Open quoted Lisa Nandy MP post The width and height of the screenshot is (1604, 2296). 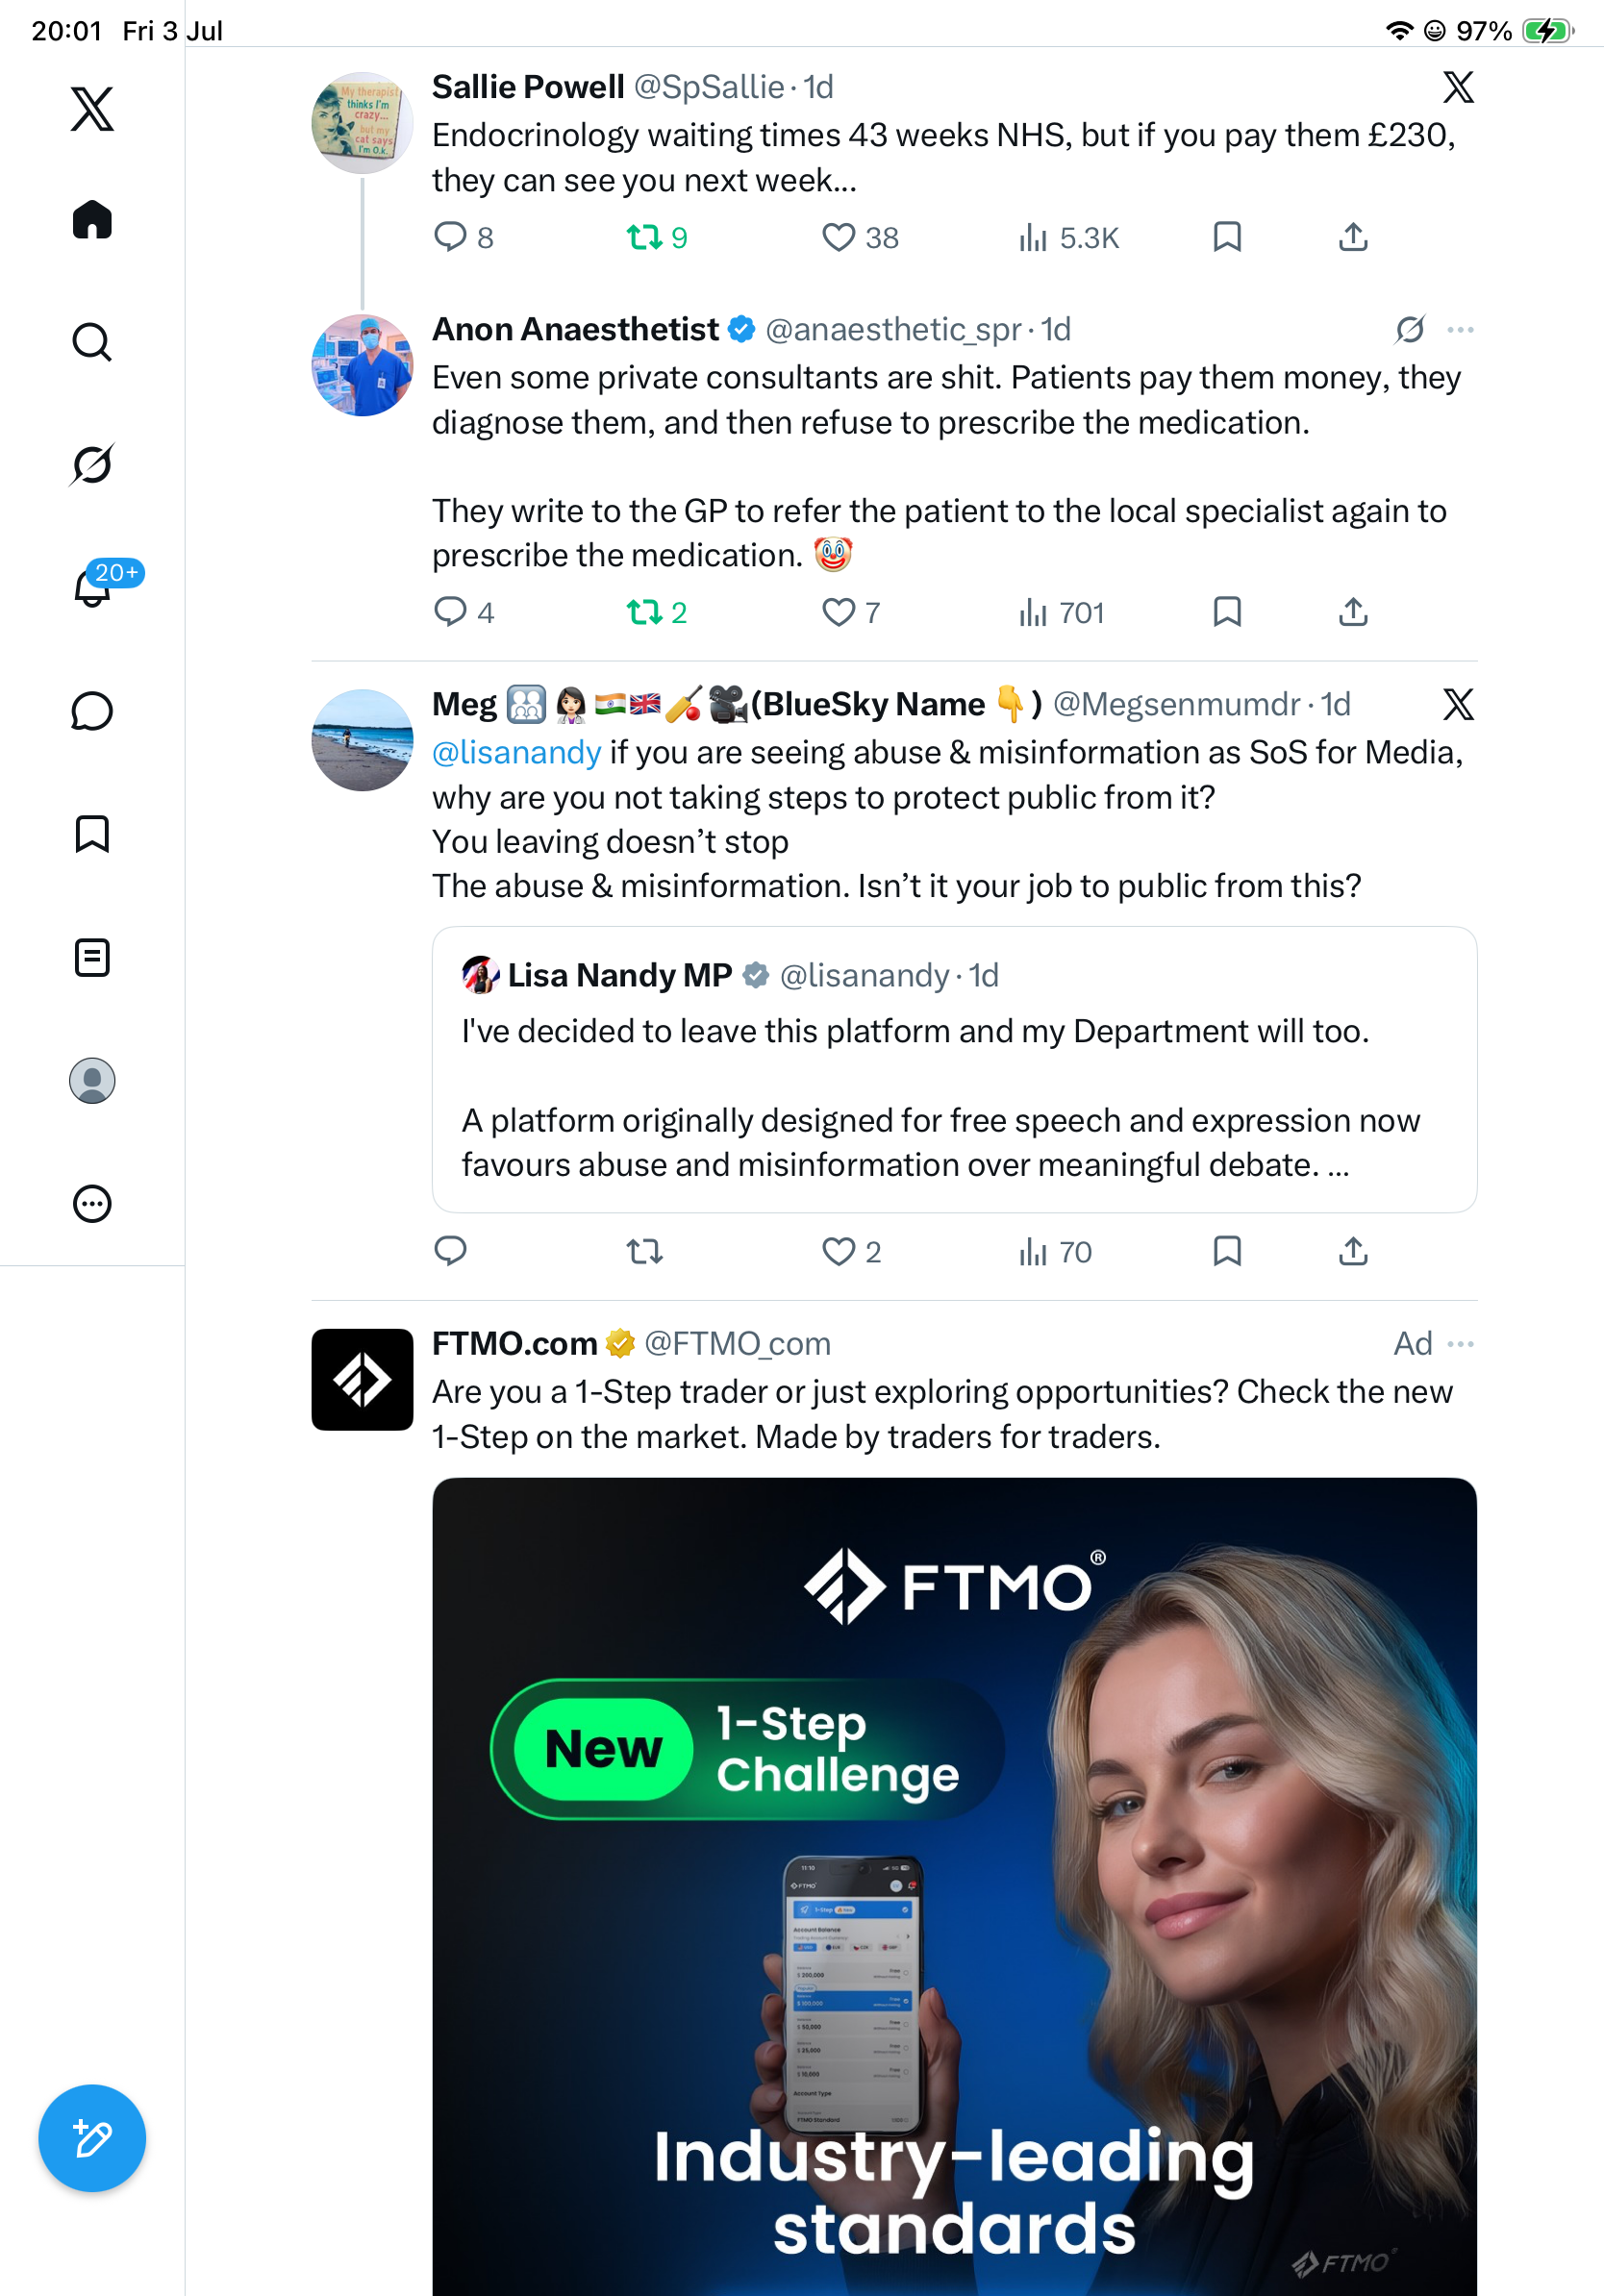pos(954,1069)
